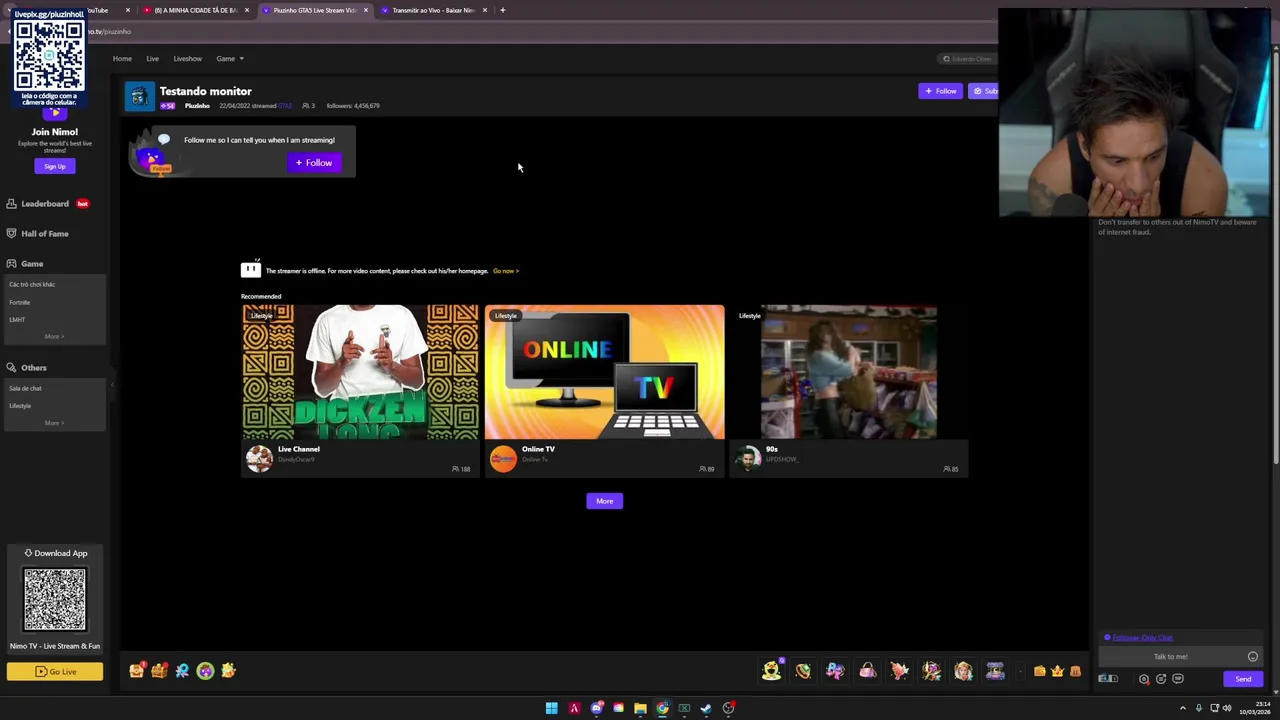
Task: Open Chrome from taskbar
Action: (x=662, y=708)
